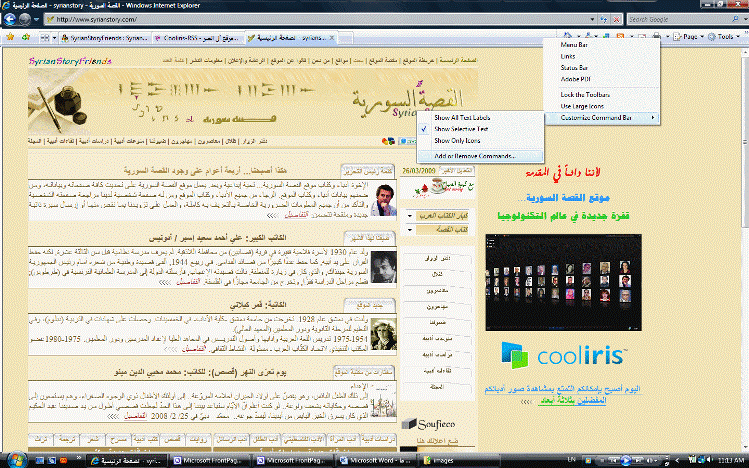The image size is (749, 468).
Task: Click the RSS feeds icon in command bar
Action: [x=620, y=36]
